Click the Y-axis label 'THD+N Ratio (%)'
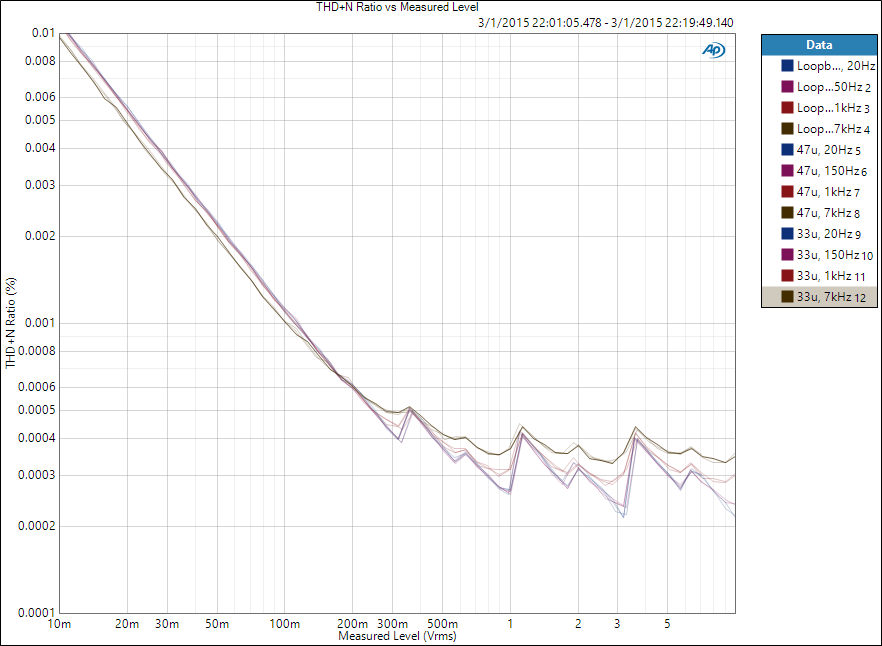This screenshot has height=646, width=882. (x=11, y=323)
